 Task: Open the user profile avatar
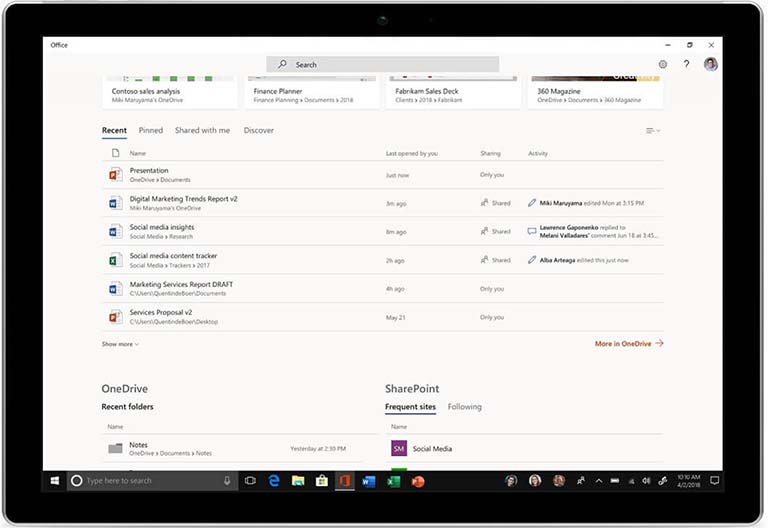711,64
